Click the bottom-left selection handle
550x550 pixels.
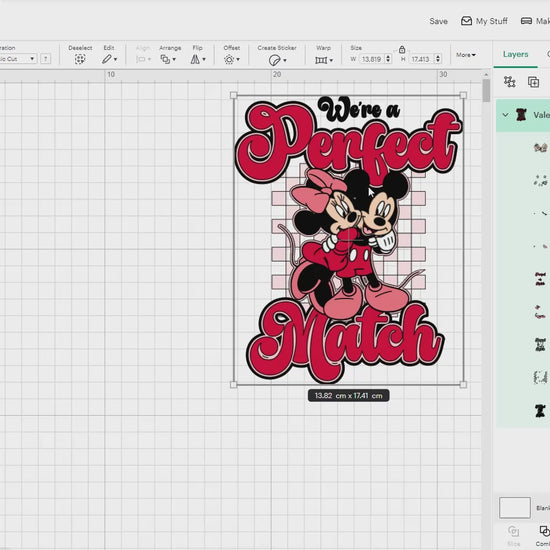(234, 385)
